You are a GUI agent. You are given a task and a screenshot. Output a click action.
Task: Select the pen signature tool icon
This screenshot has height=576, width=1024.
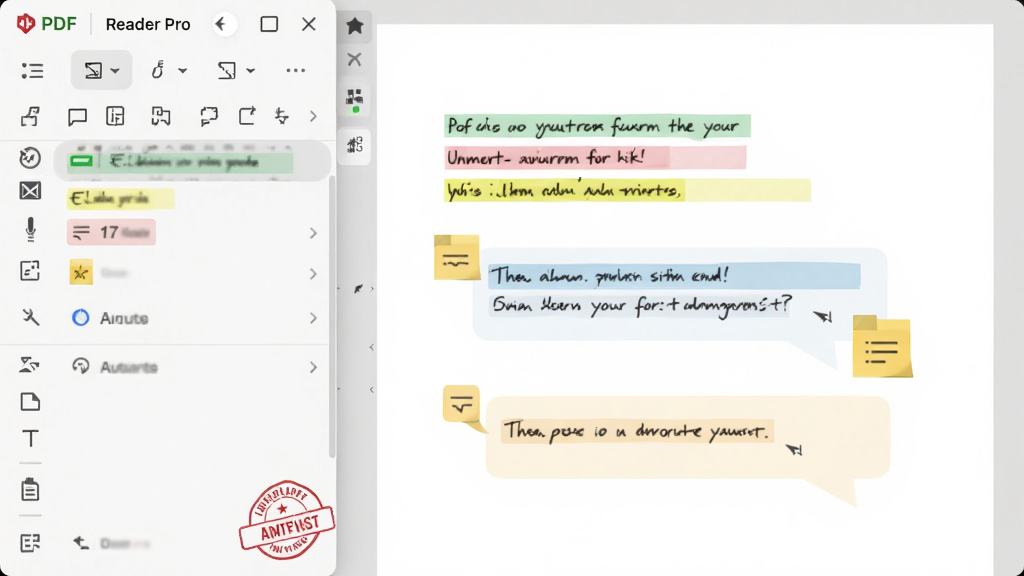(157, 70)
